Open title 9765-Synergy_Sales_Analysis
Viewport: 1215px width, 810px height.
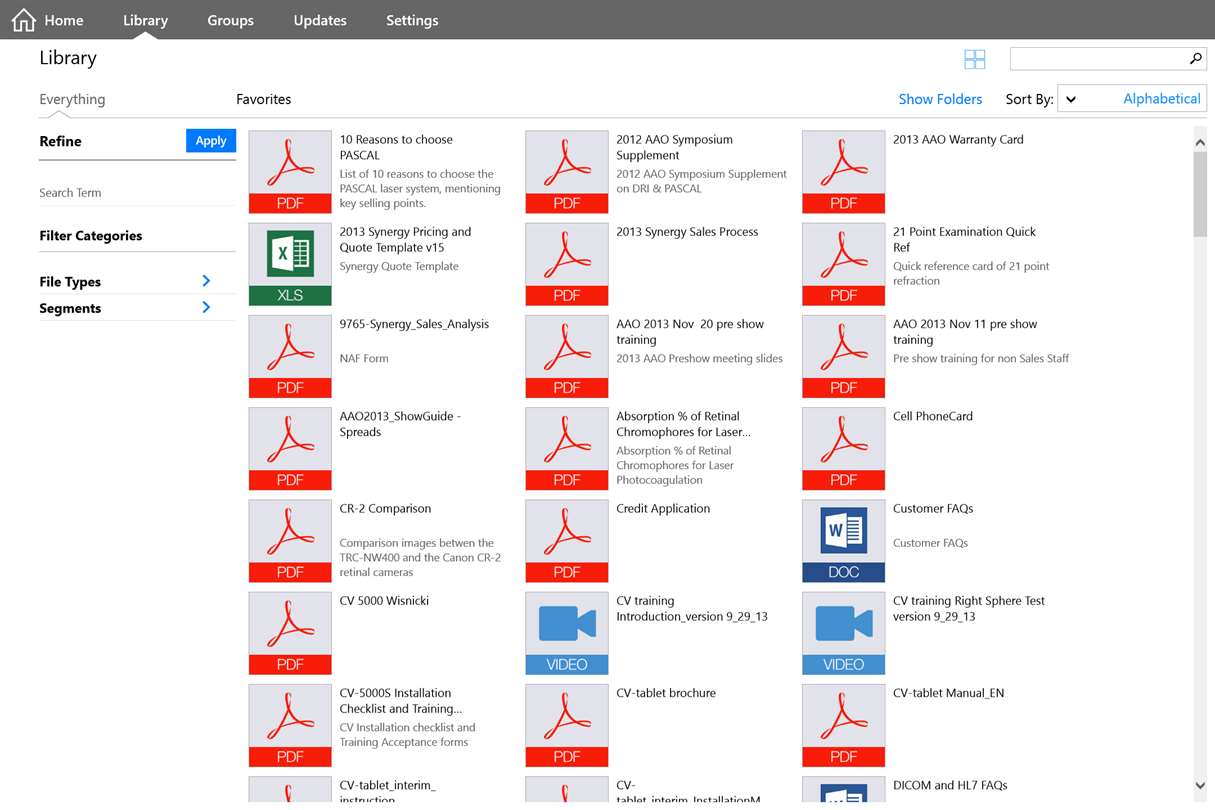click(x=414, y=325)
